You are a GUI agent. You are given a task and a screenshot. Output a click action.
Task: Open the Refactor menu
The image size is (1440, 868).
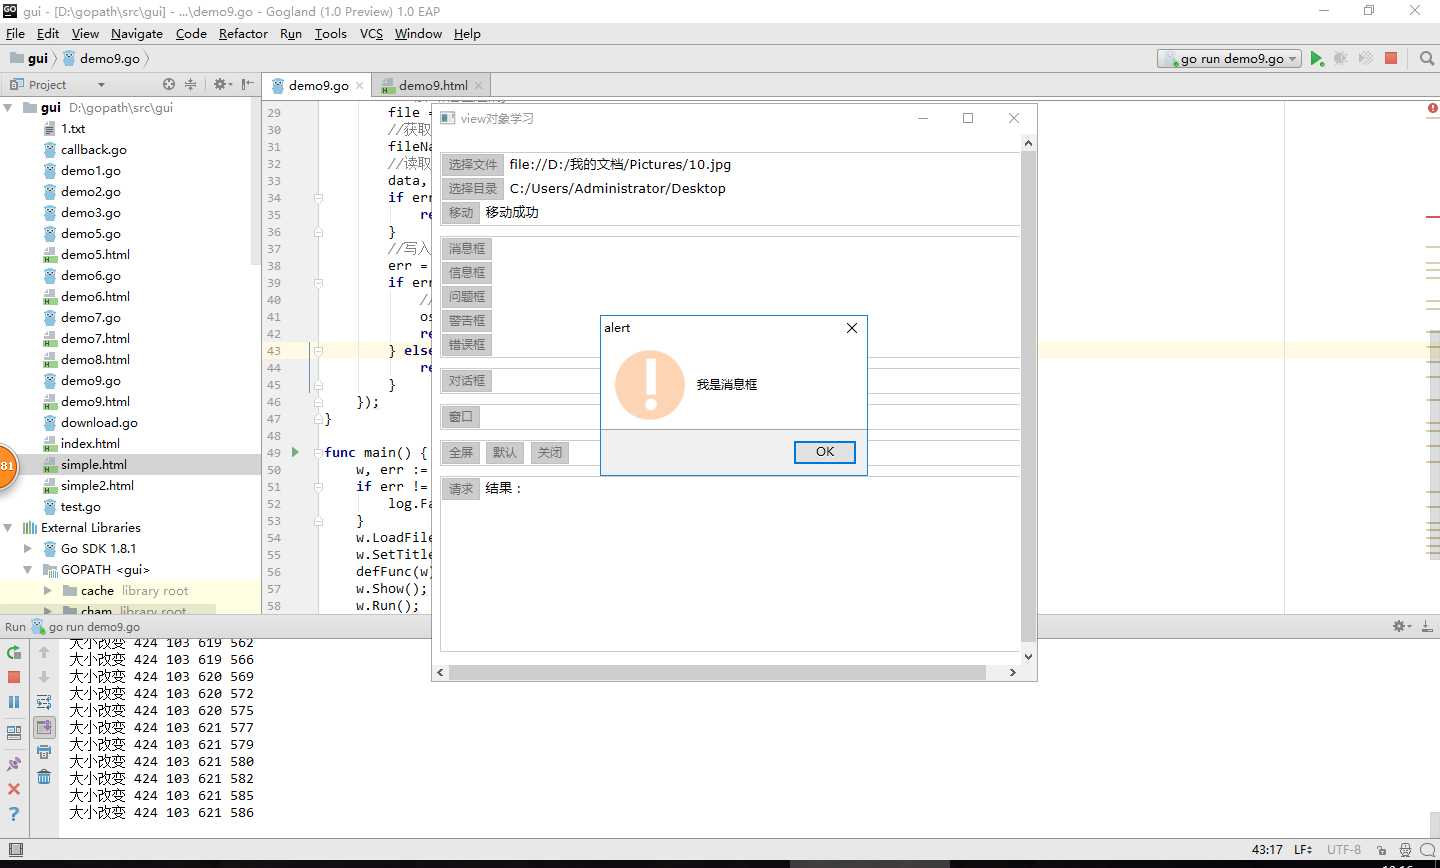(243, 33)
